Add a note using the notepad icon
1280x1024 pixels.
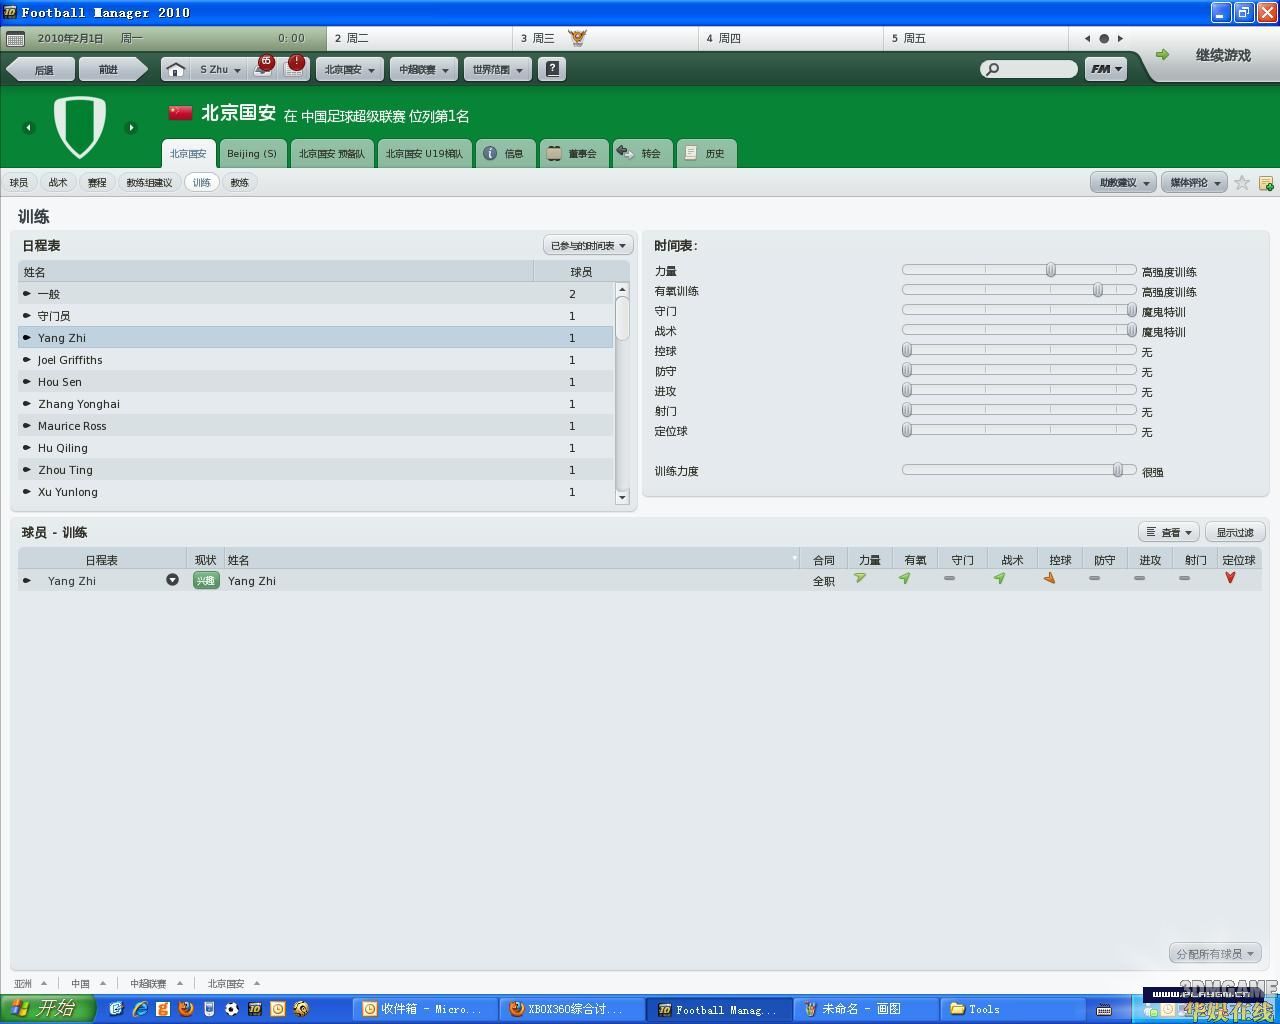[x=1266, y=183]
